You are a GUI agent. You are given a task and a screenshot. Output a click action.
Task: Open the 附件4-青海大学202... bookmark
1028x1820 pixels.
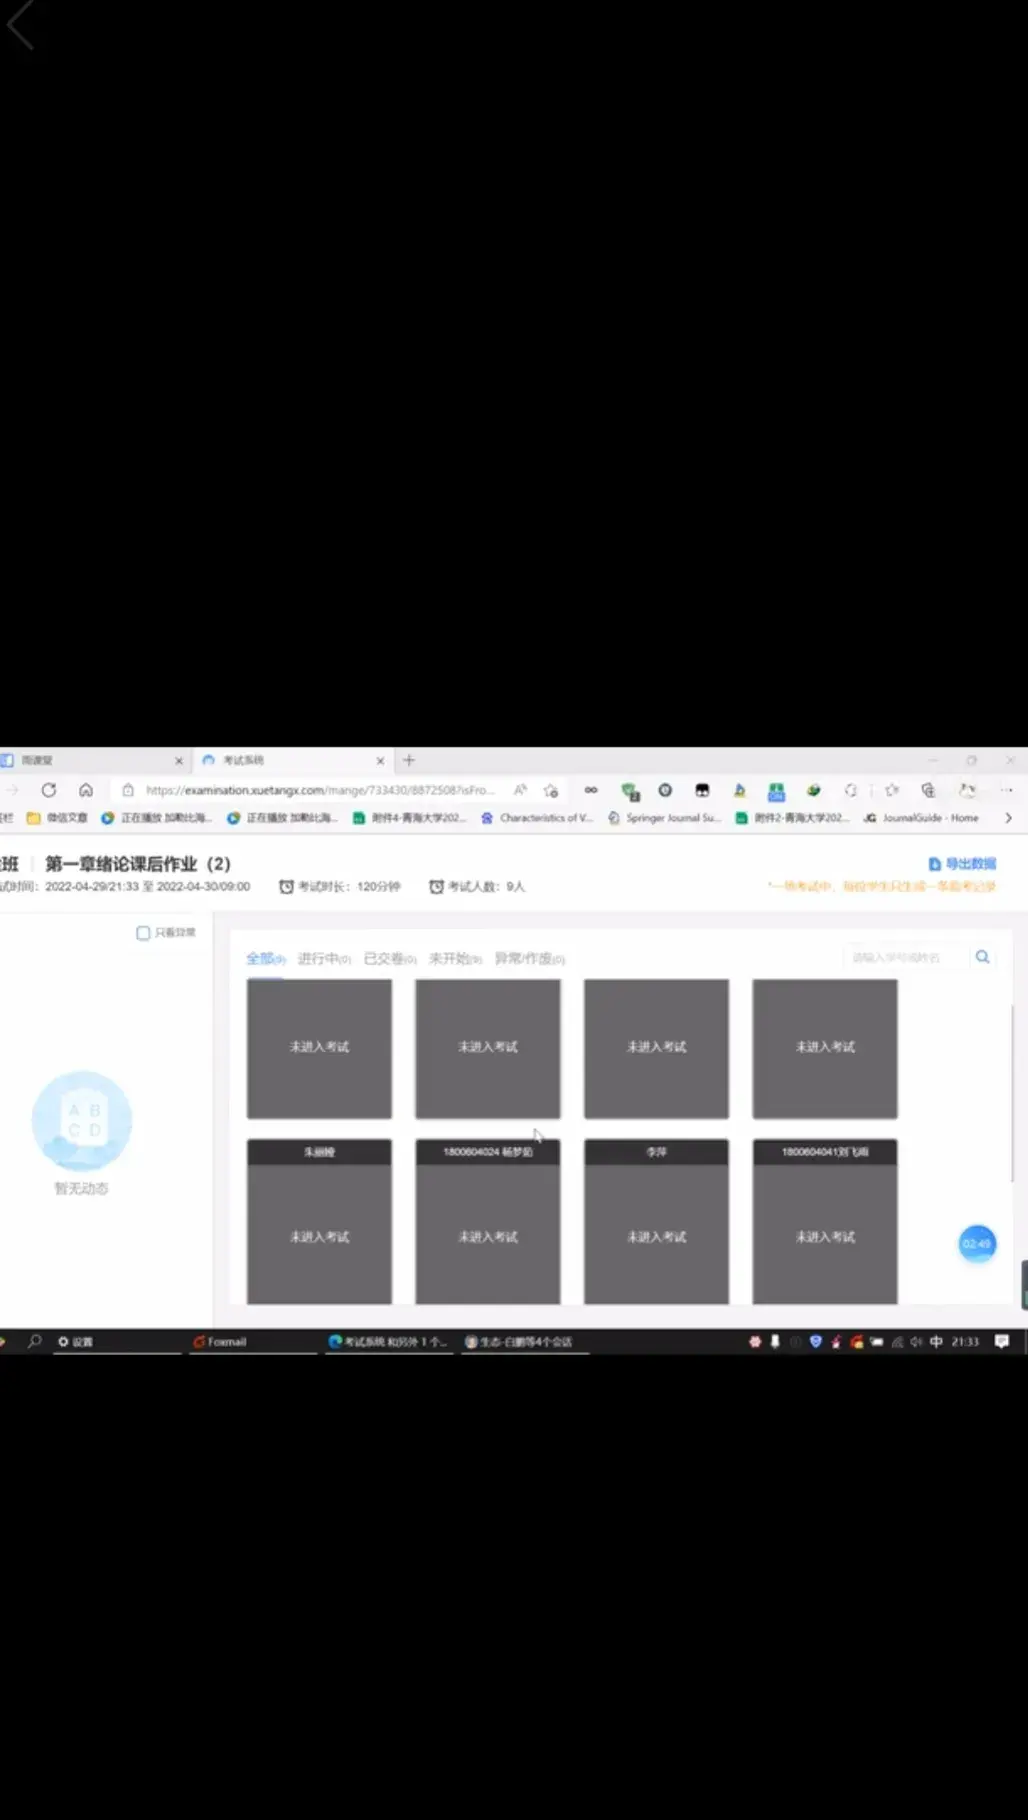pyautogui.click(x=410, y=818)
